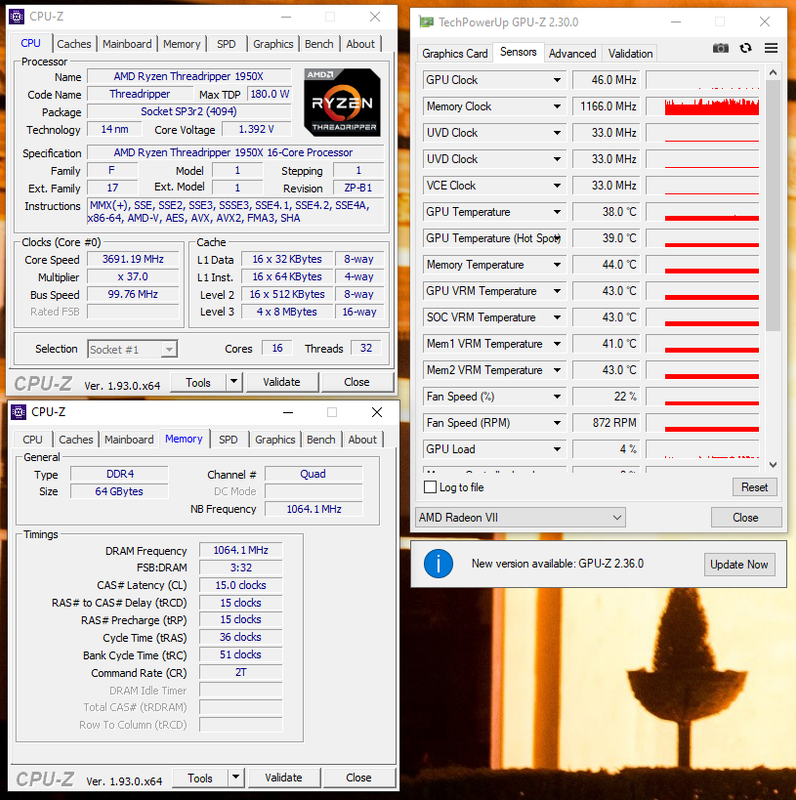Click the Package value Socket SP3r2 (4094)

(189, 112)
